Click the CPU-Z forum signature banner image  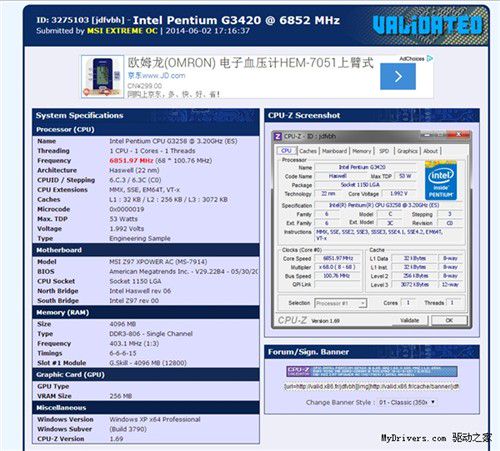[372, 371]
